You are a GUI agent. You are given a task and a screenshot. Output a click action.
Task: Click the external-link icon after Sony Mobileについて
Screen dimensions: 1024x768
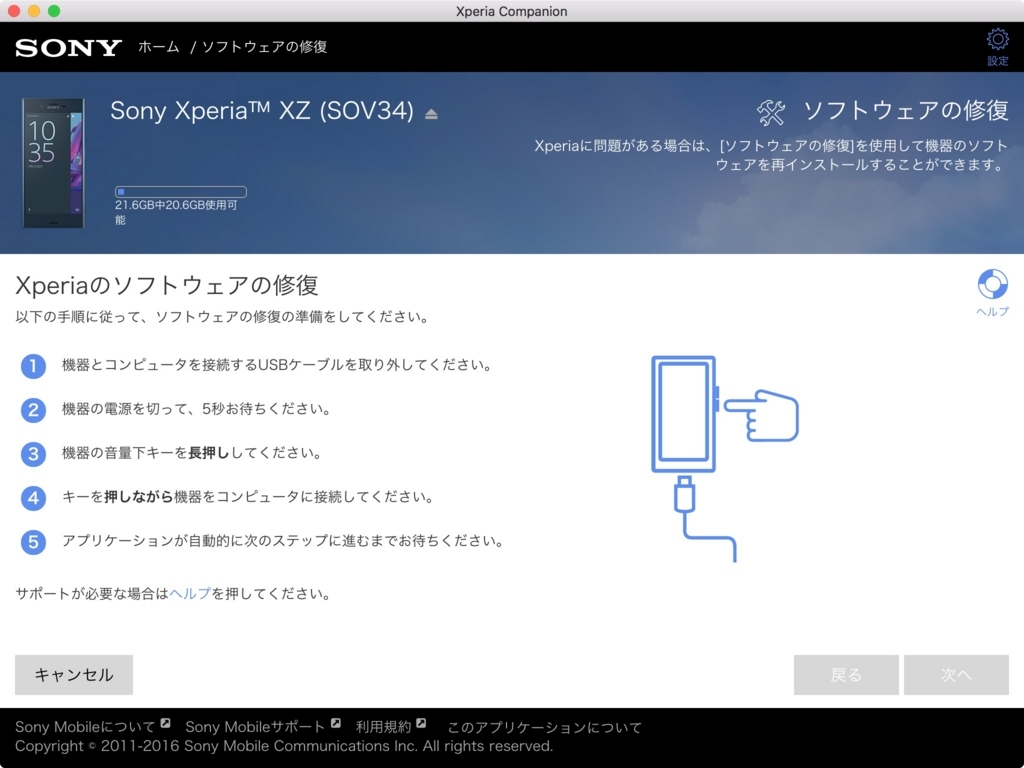click(165, 723)
